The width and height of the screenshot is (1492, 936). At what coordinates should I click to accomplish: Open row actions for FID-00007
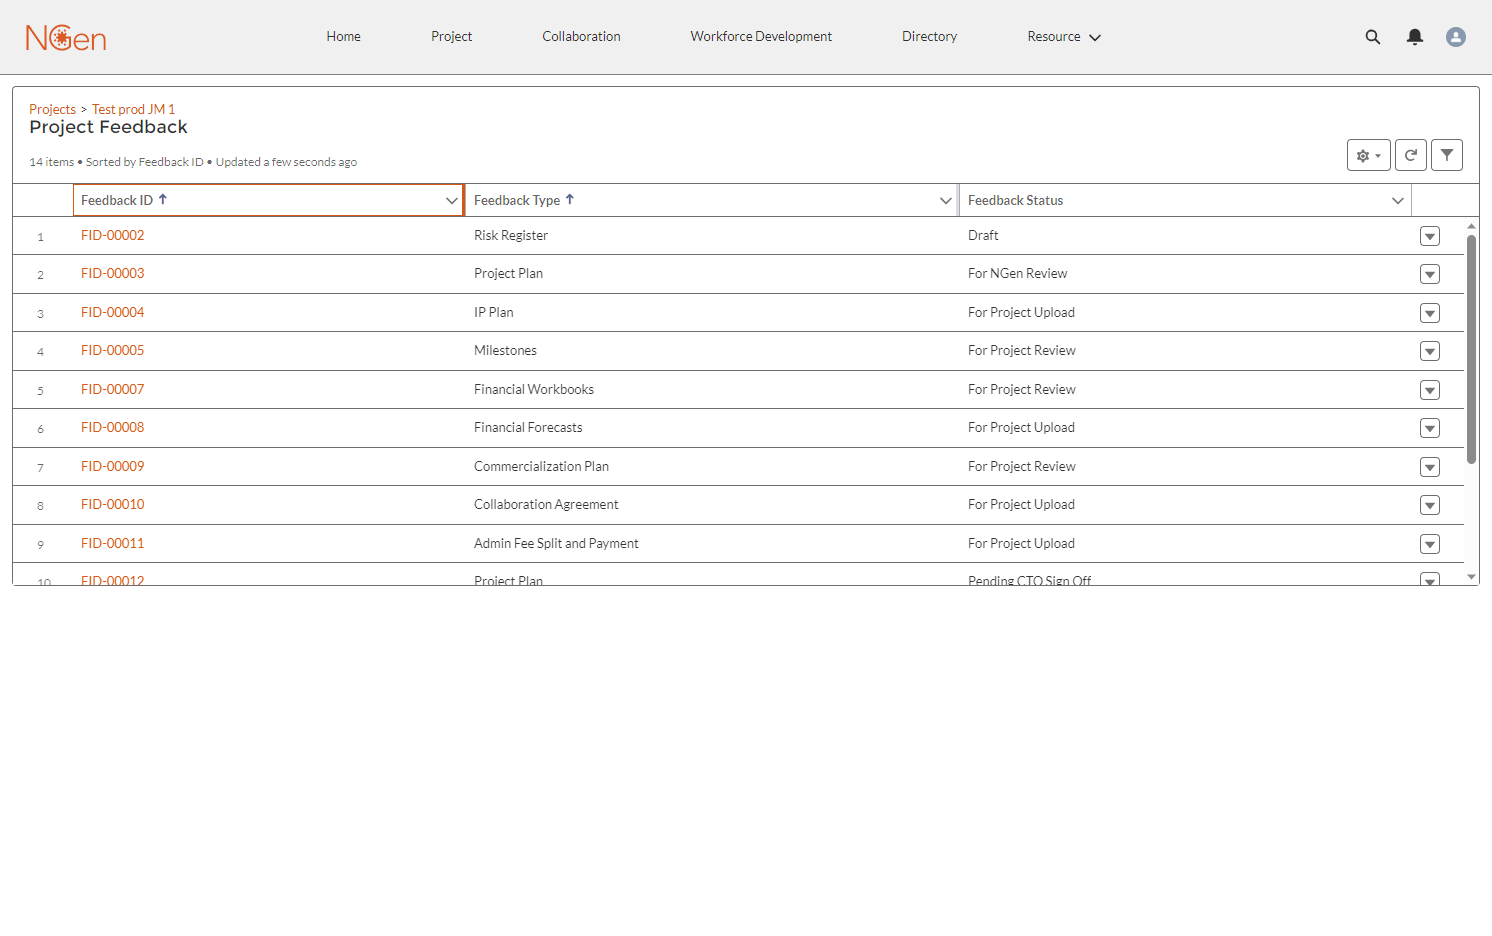click(1430, 390)
